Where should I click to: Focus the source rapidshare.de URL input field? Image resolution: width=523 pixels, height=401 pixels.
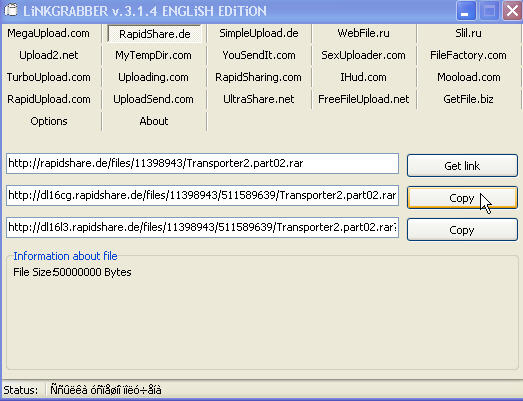point(202,163)
